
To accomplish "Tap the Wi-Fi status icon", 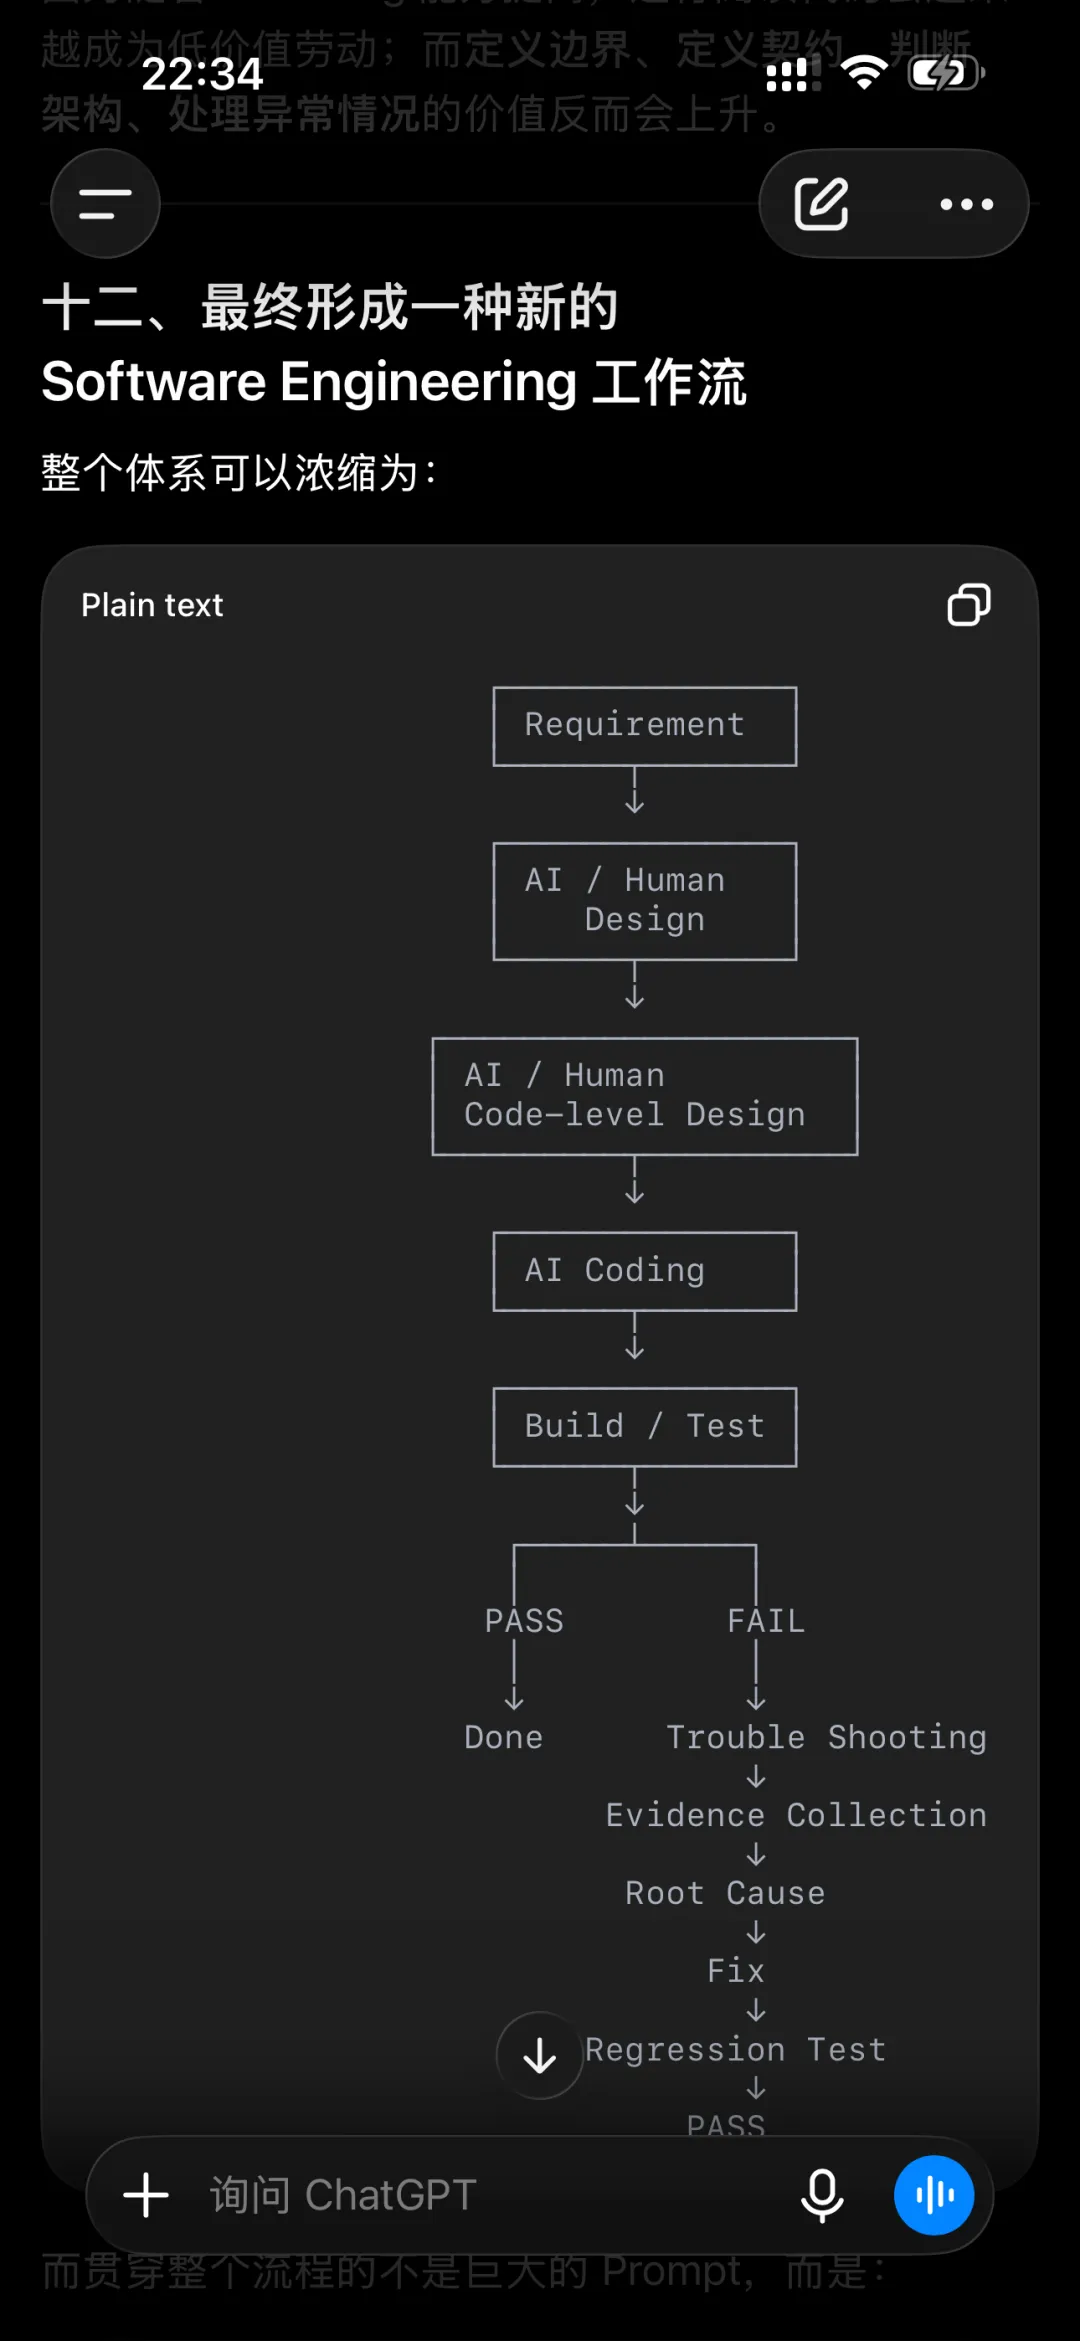I will pos(864,73).
